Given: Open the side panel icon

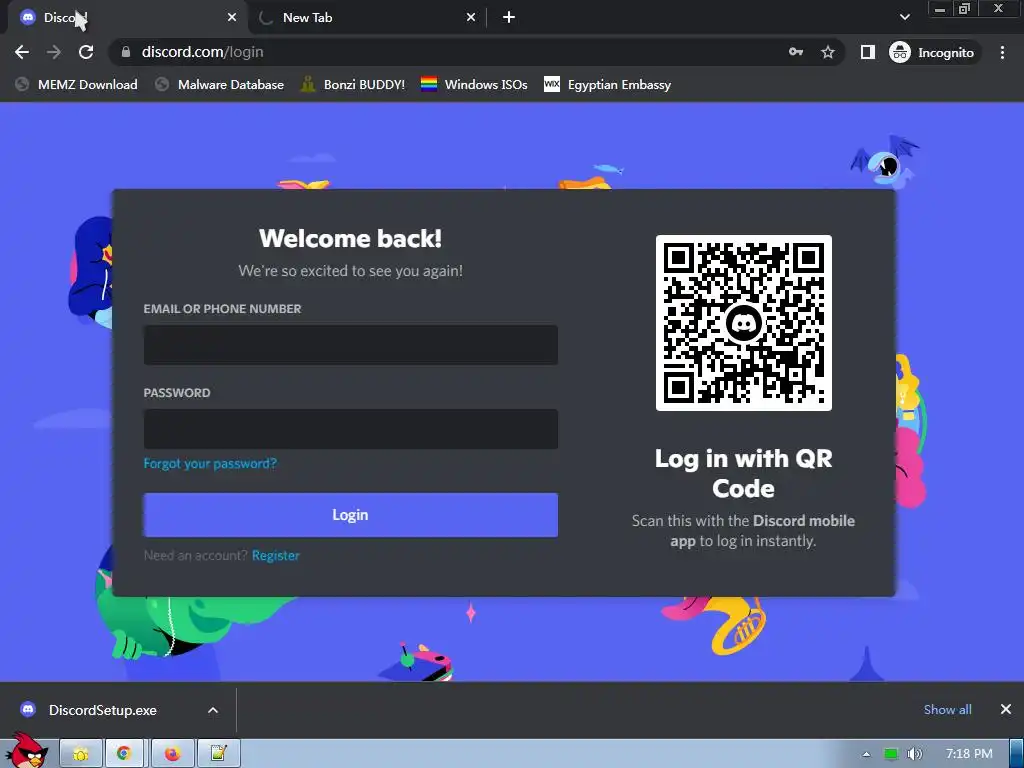Looking at the screenshot, I should (867, 52).
